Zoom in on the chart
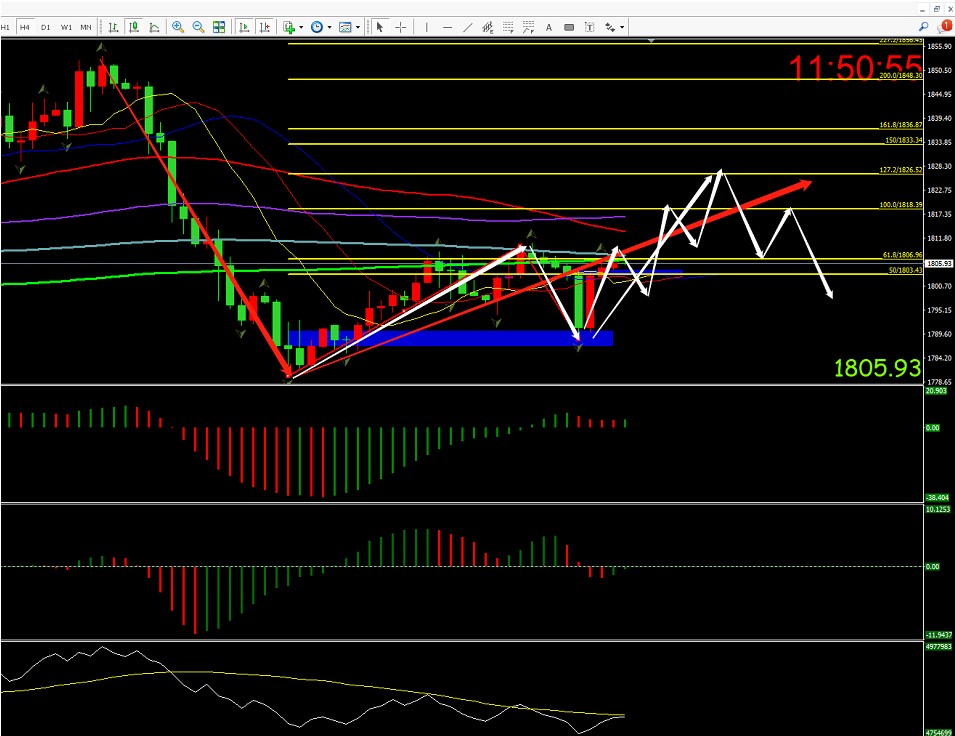The image size is (955, 736). coord(178,27)
